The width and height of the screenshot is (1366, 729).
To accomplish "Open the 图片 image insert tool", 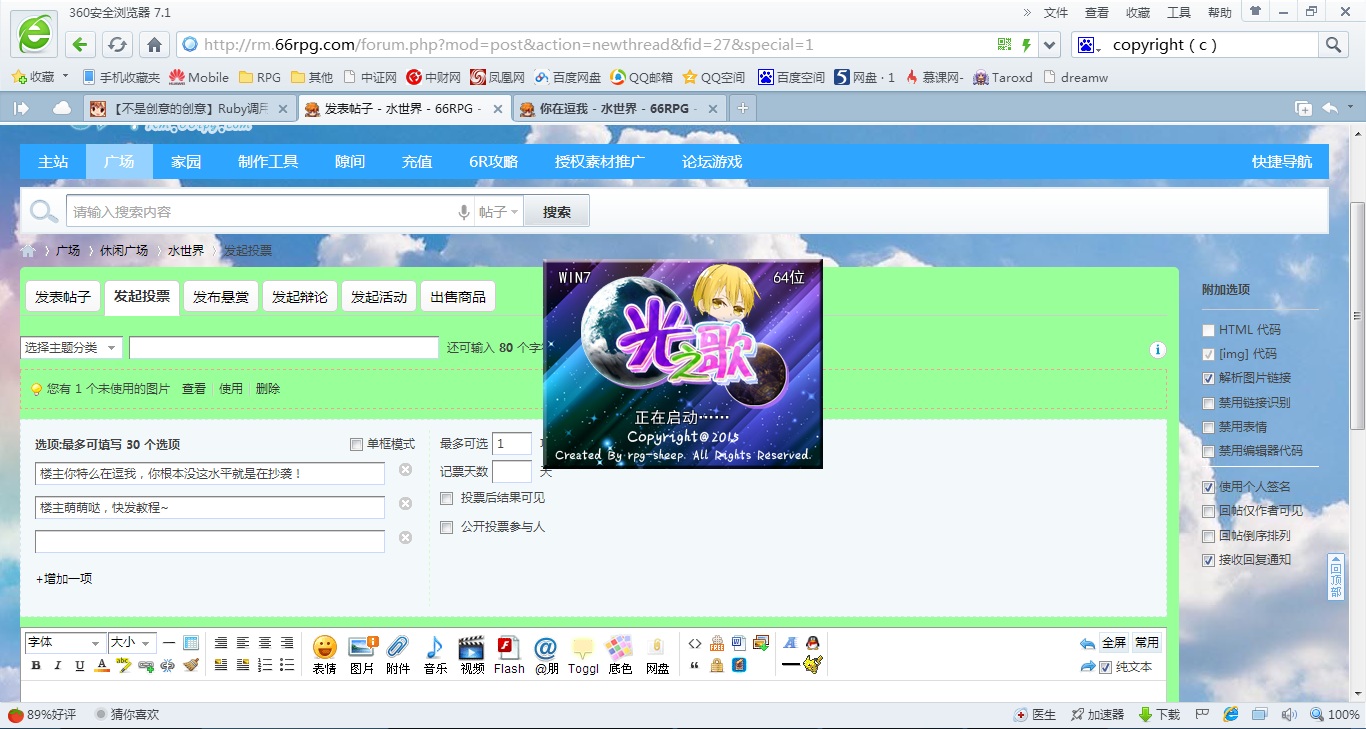I will click(361, 654).
